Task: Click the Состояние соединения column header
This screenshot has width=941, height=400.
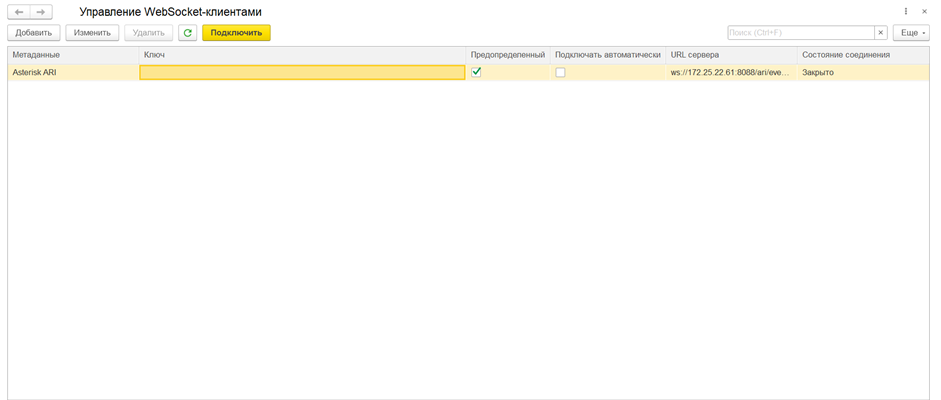Action: tap(862, 54)
